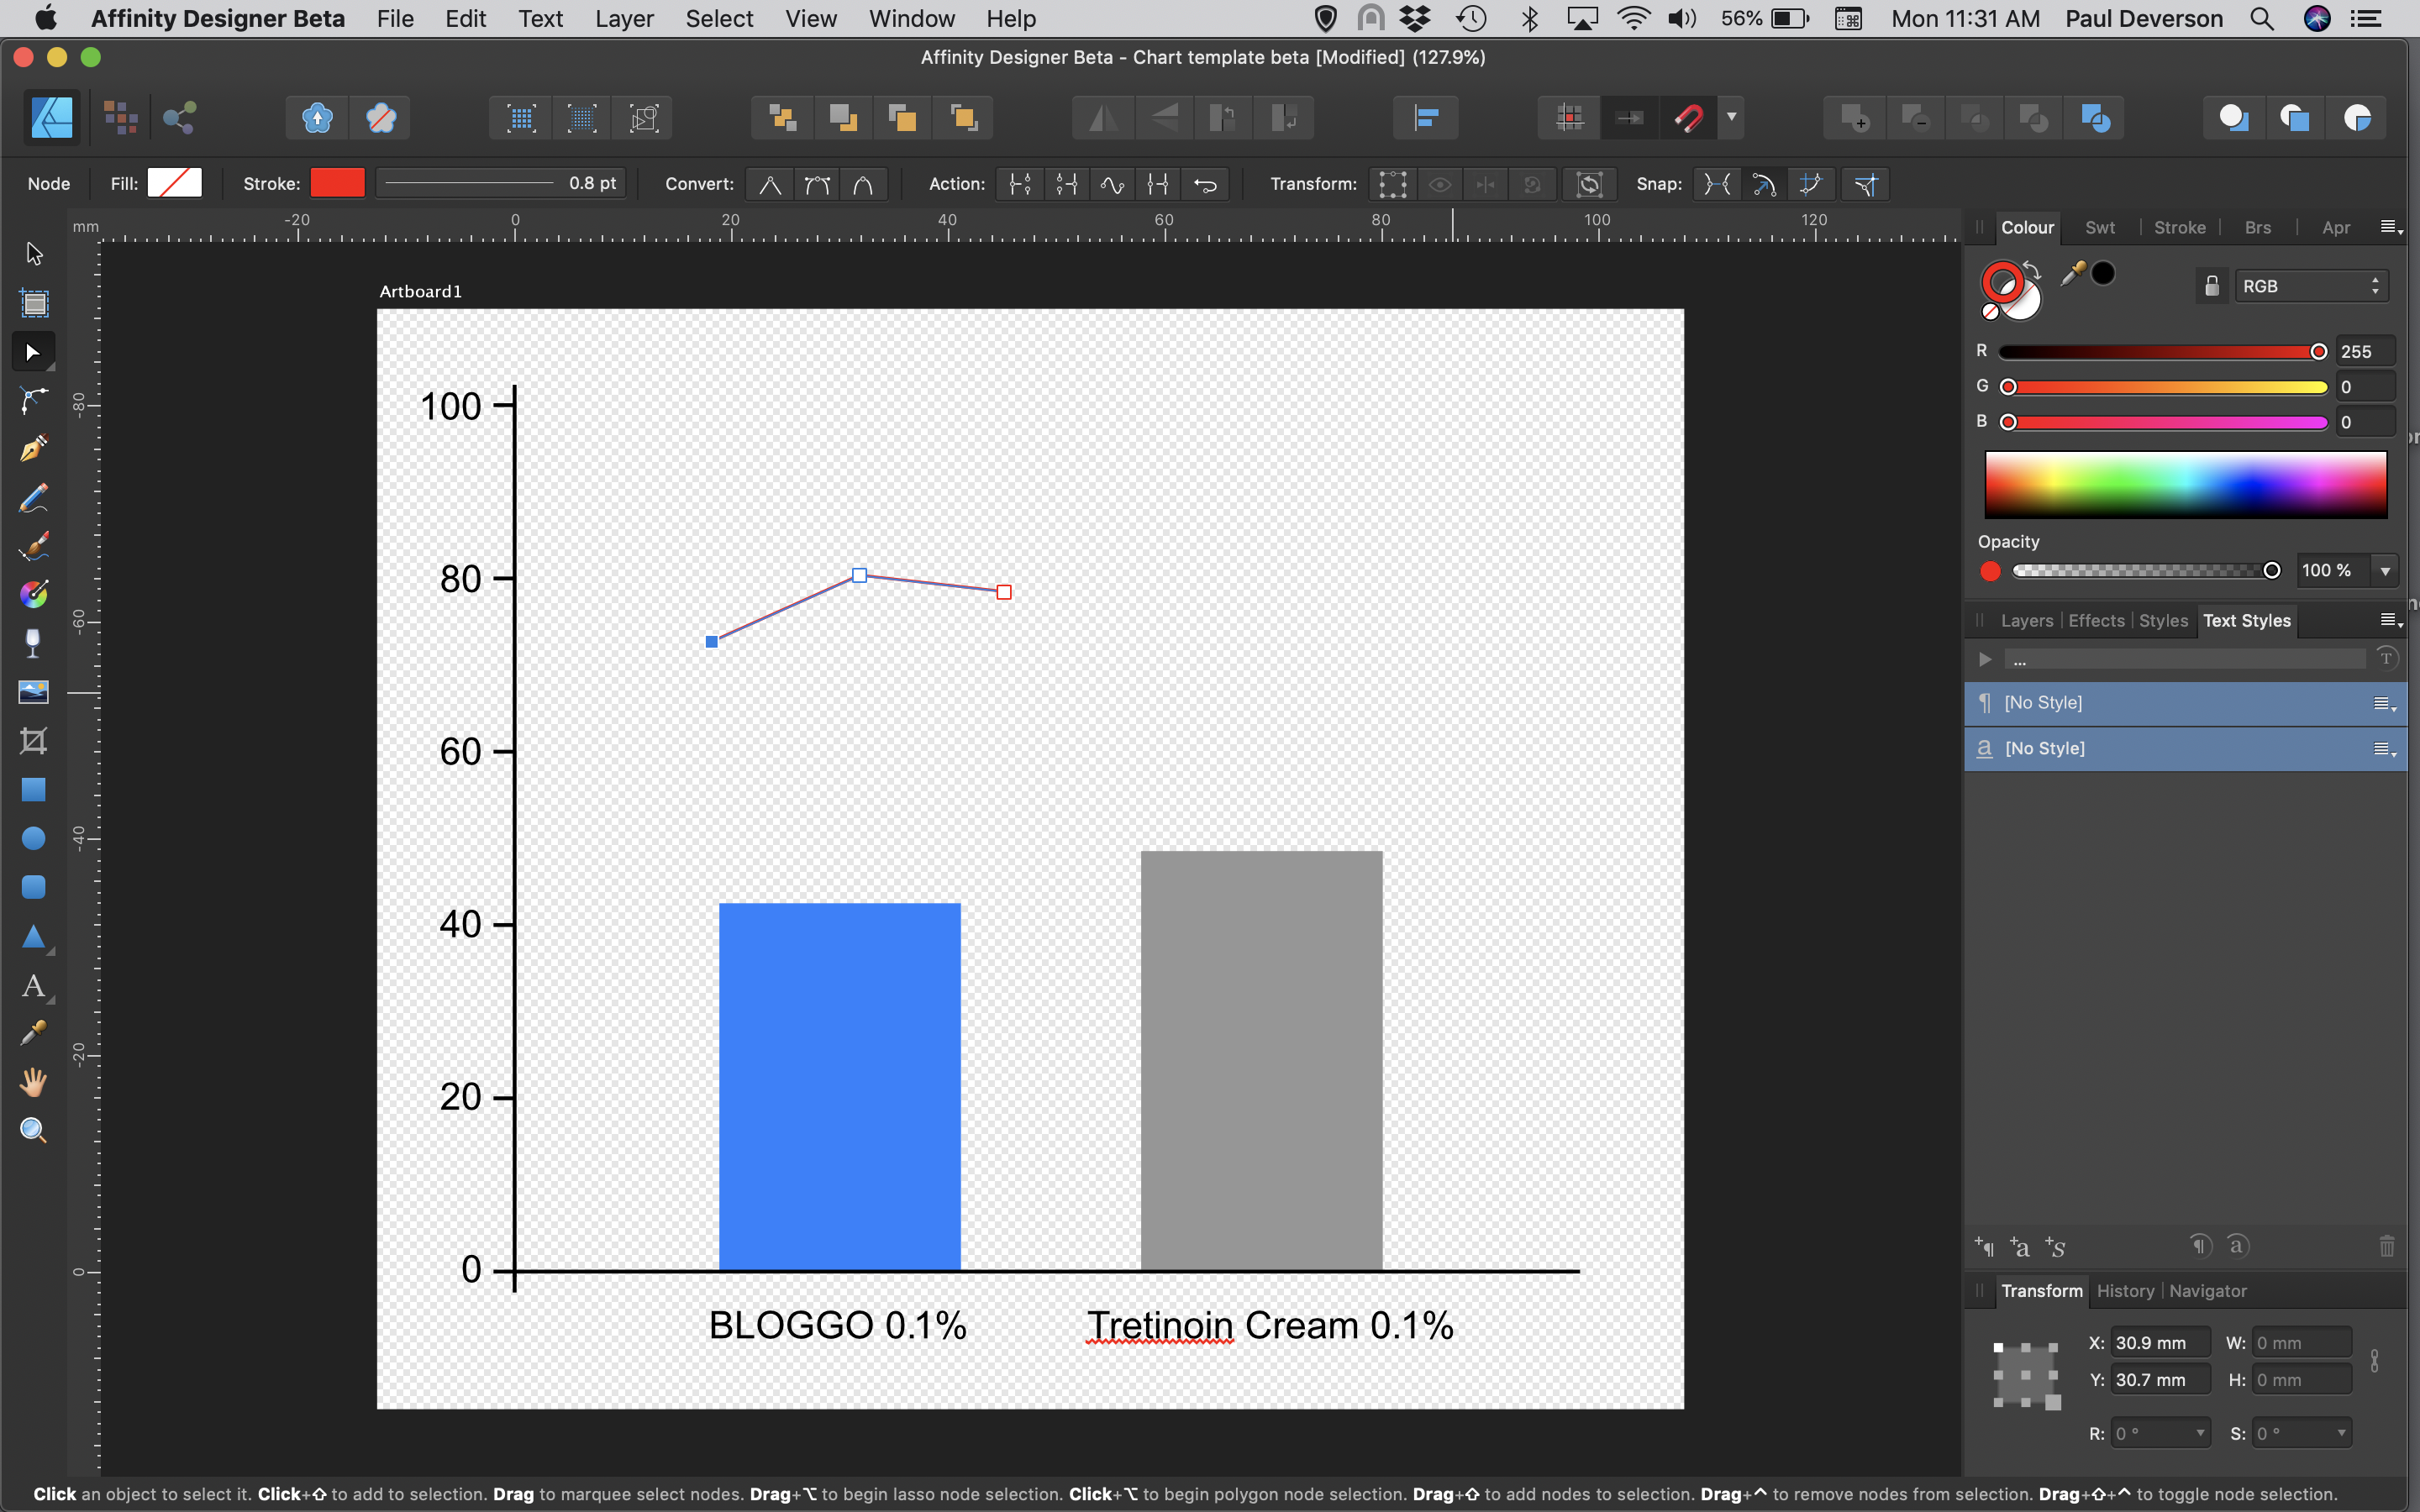Open the paragraph [No Style] options menu
2420x1512 pixels.
[2384, 704]
